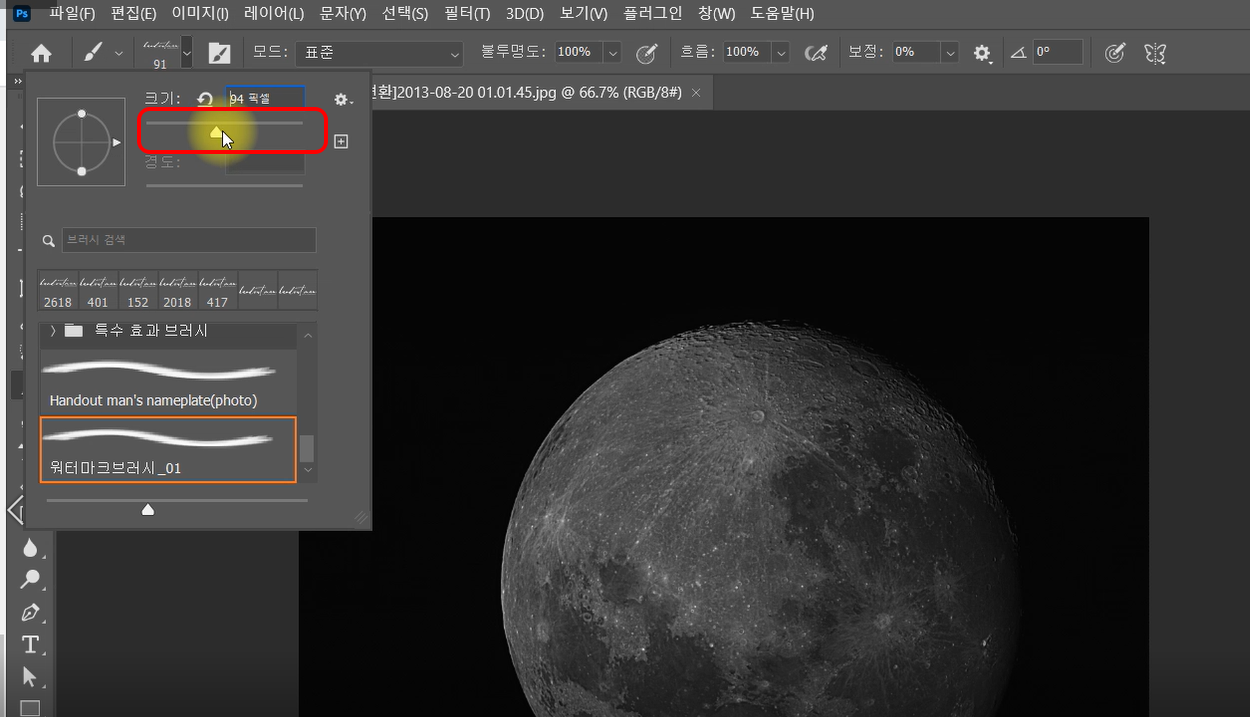Select recent brush labeled 401
Screen dimensions: 1250x717
(x=98, y=290)
